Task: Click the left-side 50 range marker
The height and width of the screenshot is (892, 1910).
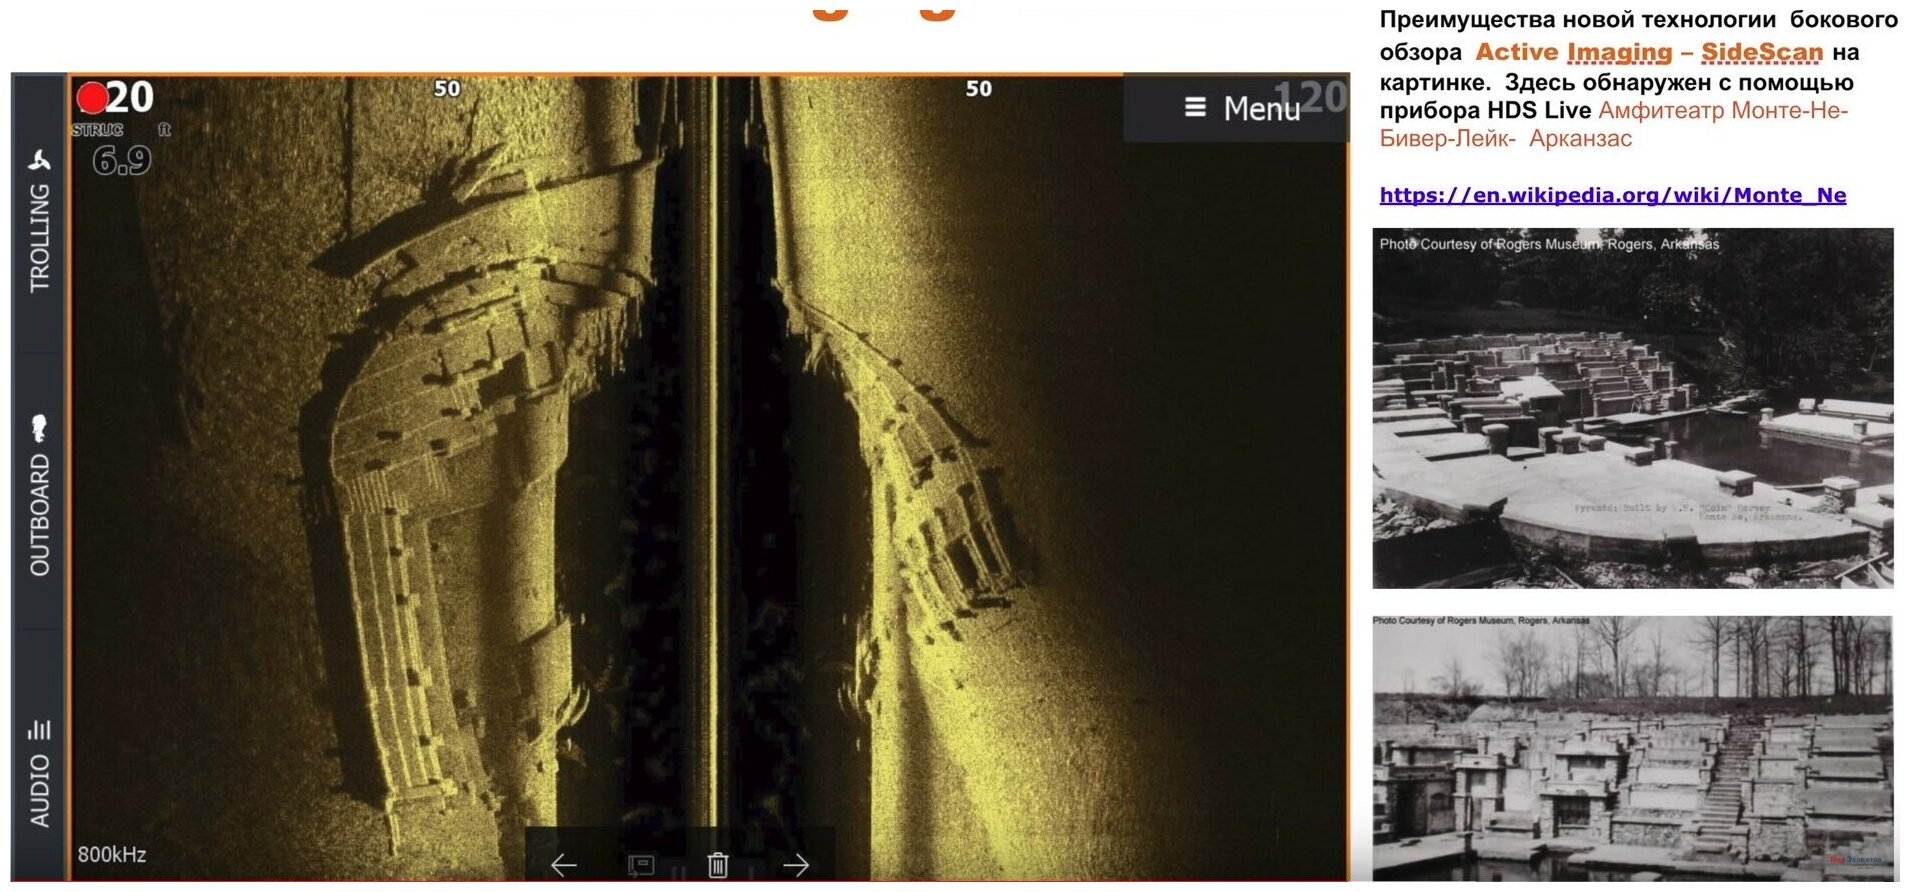Action: pyautogui.click(x=447, y=89)
